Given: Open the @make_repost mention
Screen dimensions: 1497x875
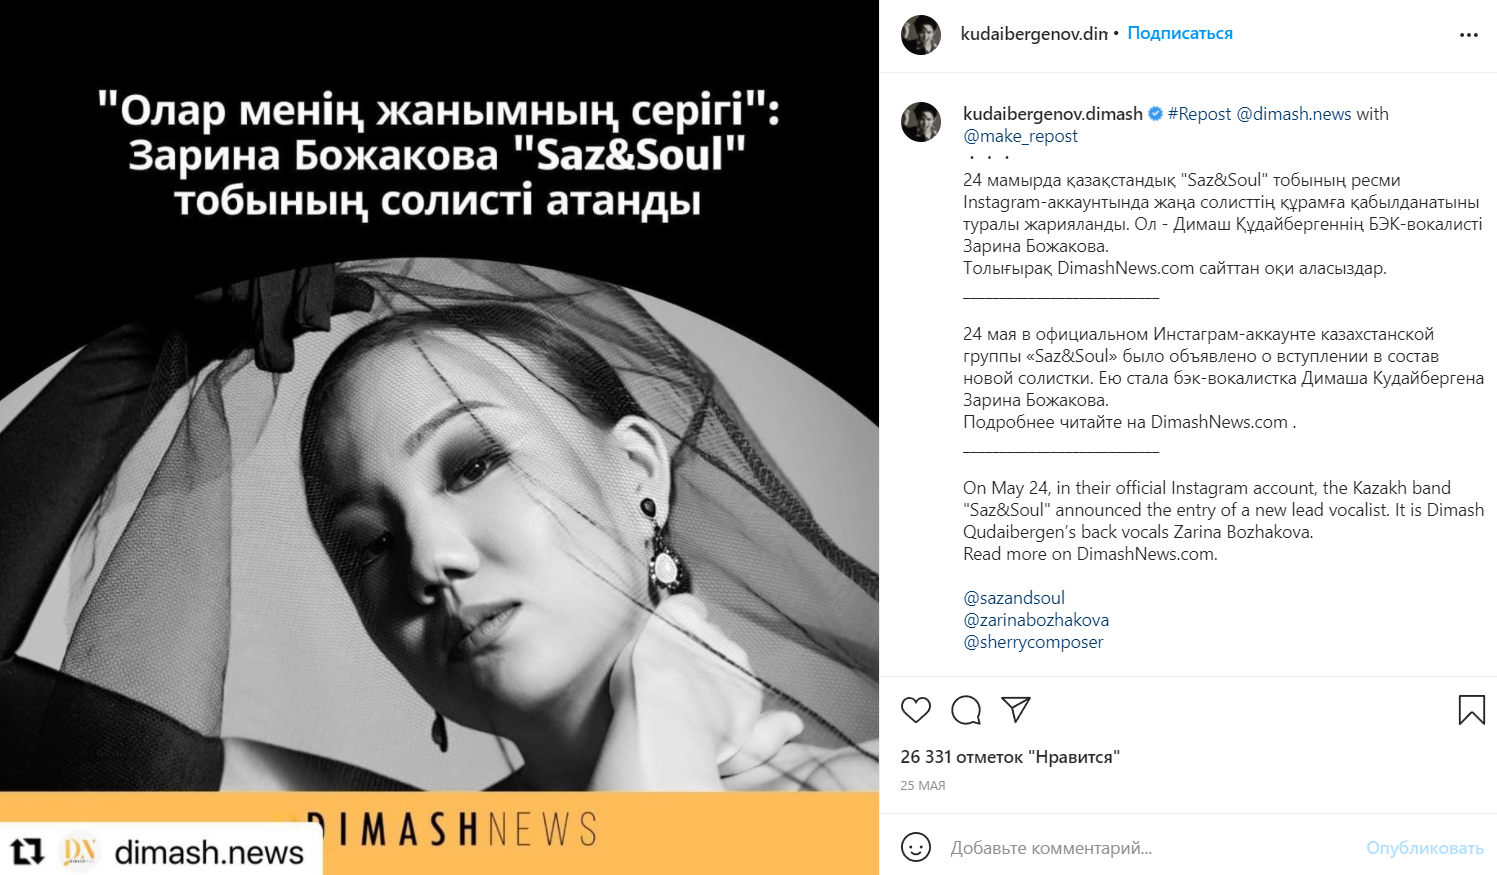Looking at the screenshot, I should (1020, 136).
